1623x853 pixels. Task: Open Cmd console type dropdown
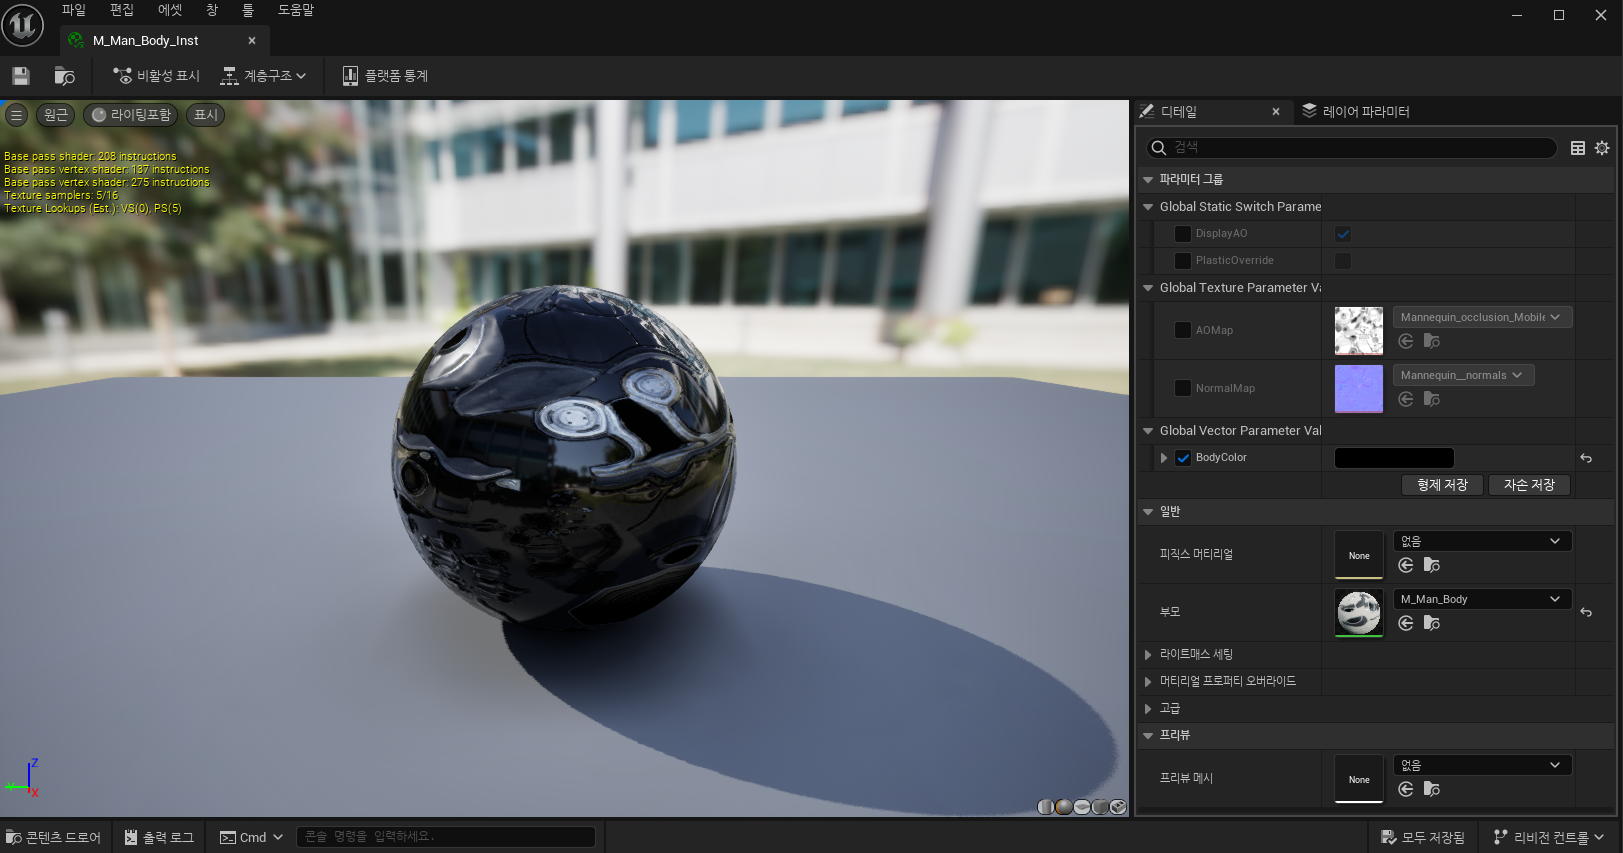pyautogui.click(x=252, y=837)
